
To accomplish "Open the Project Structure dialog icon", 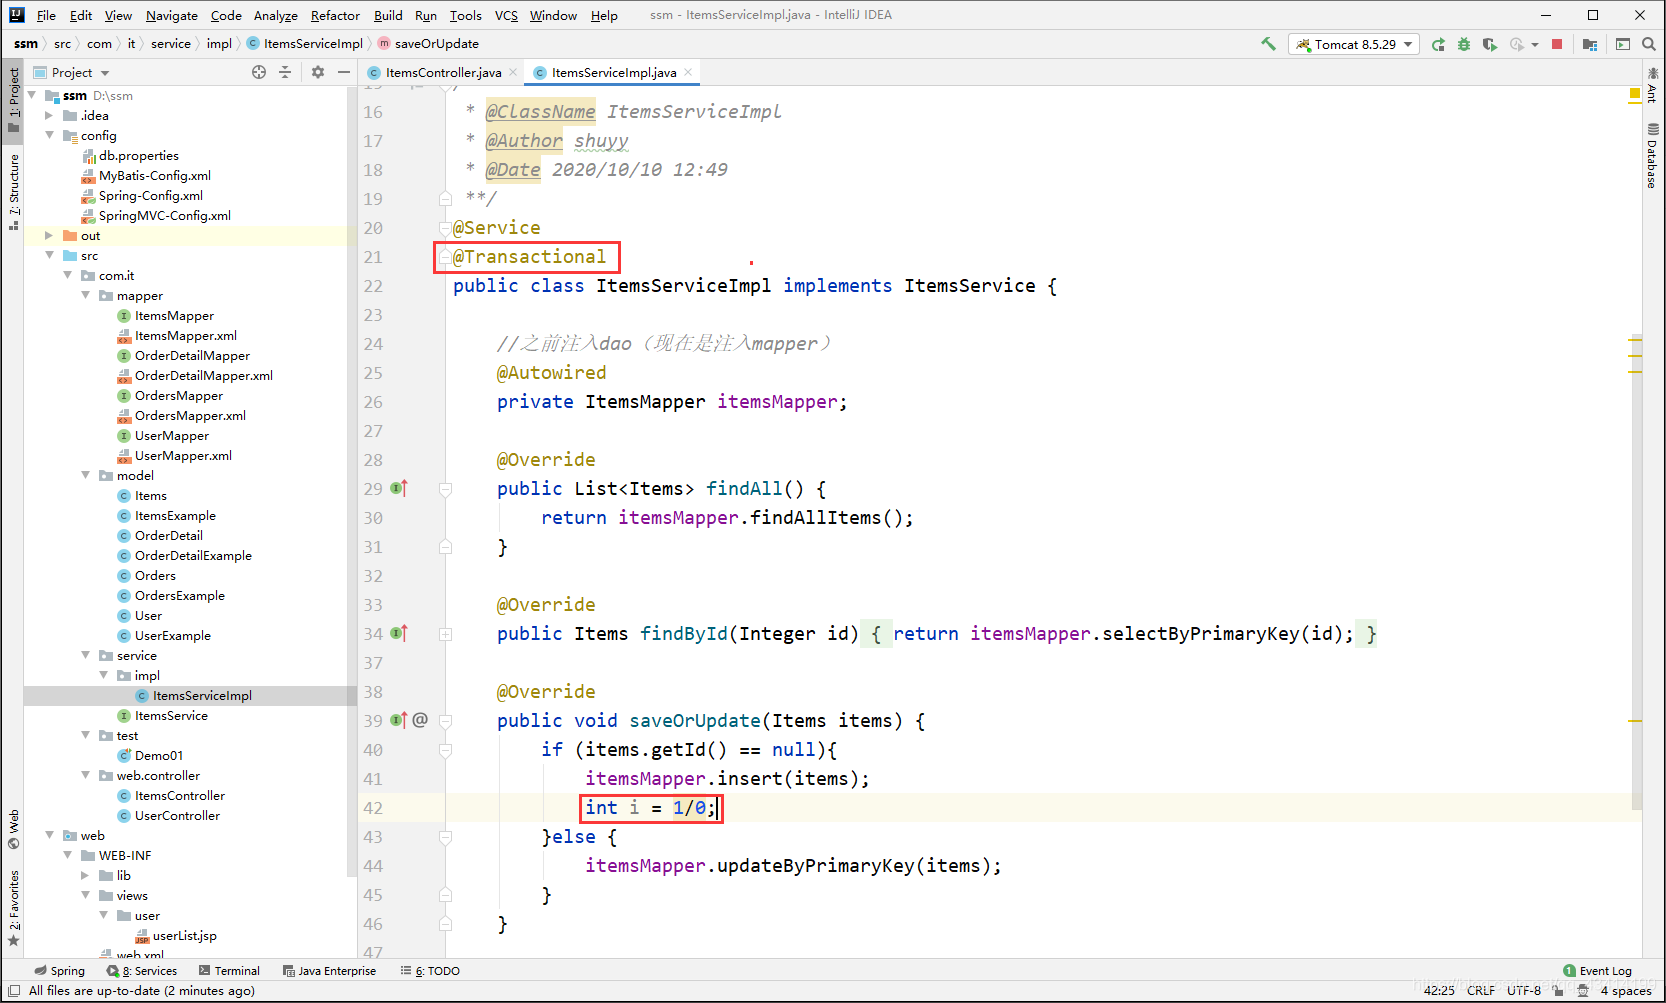I will (x=1590, y=44).
